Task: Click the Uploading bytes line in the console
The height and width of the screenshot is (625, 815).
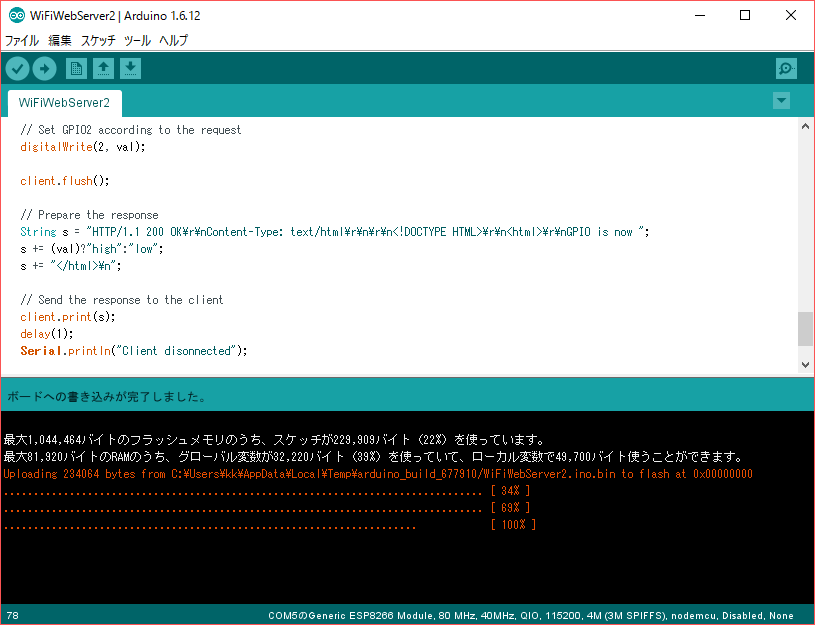Action: pyautogui.click(x=377, y=474)
